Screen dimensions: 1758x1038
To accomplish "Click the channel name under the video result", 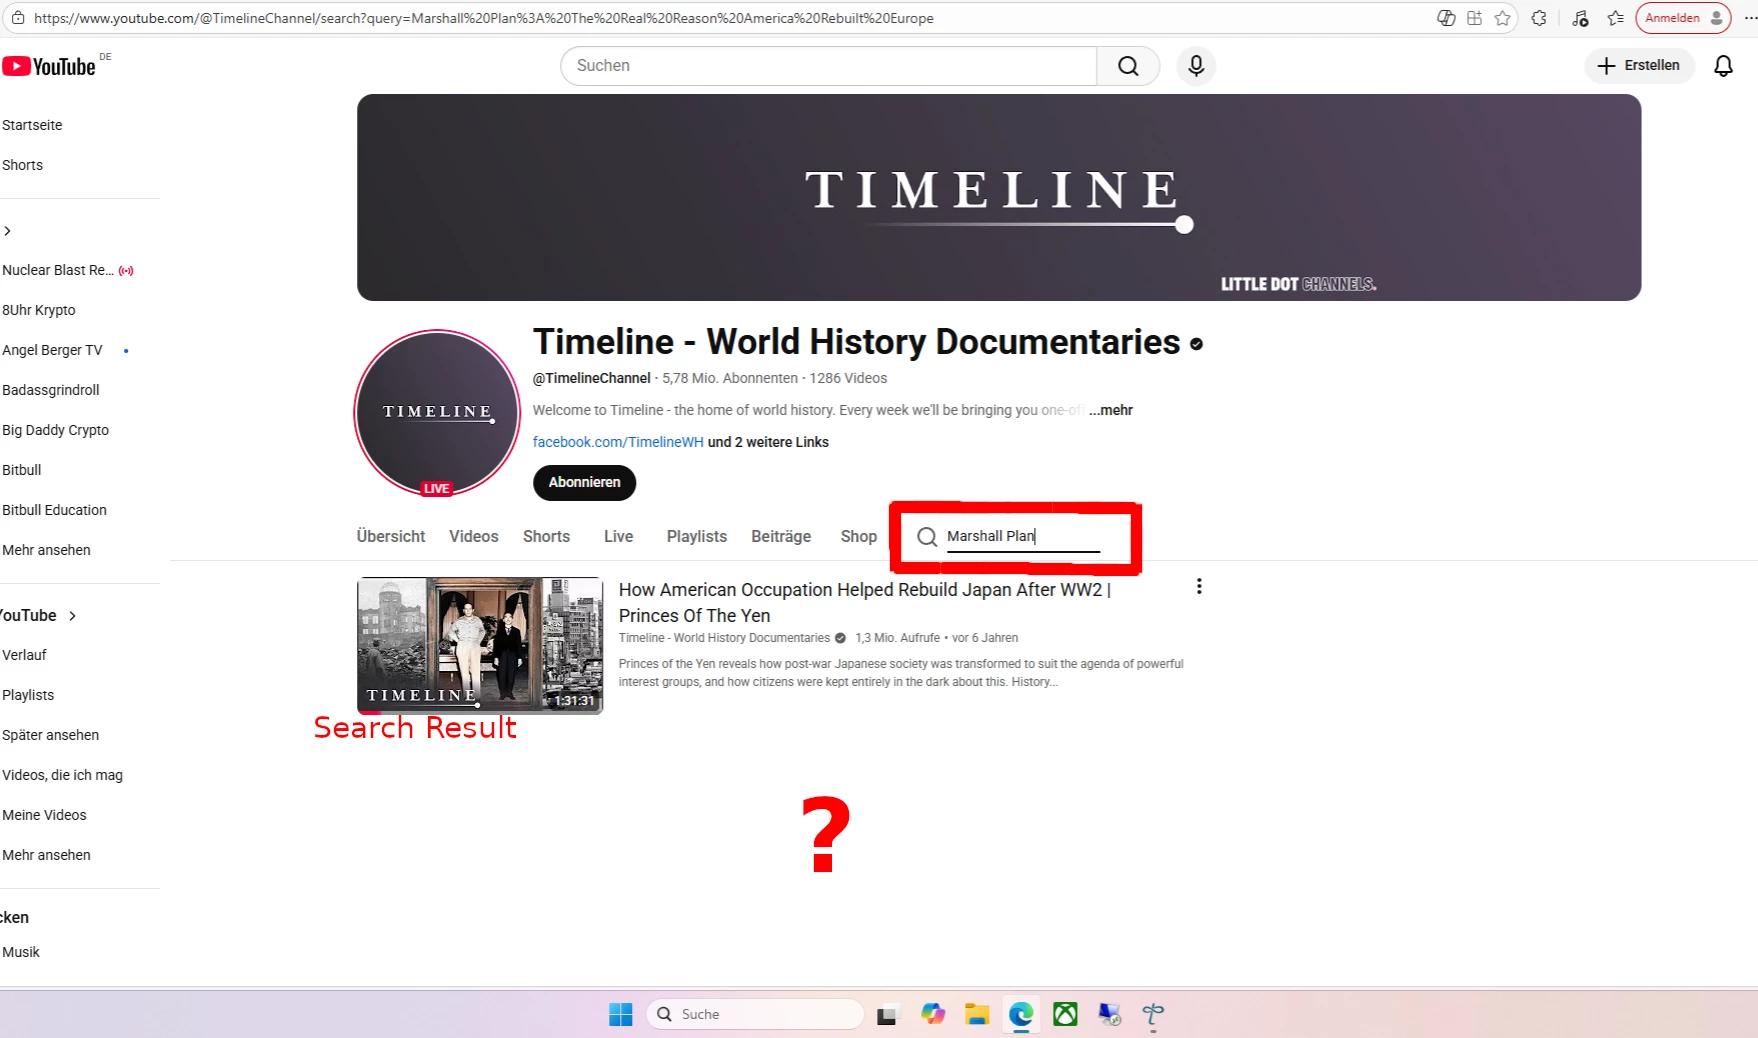I will click(724, 638).
